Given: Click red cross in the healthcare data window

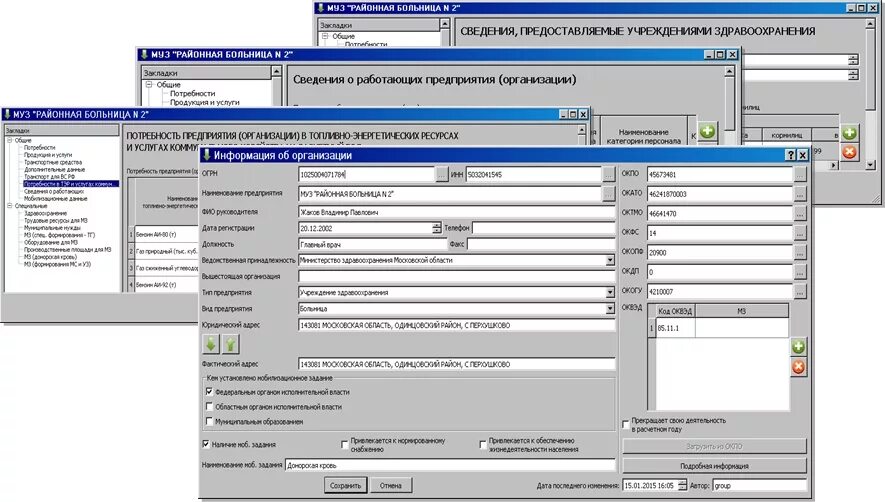Looking at the screenshot, I should pos(849,152).
